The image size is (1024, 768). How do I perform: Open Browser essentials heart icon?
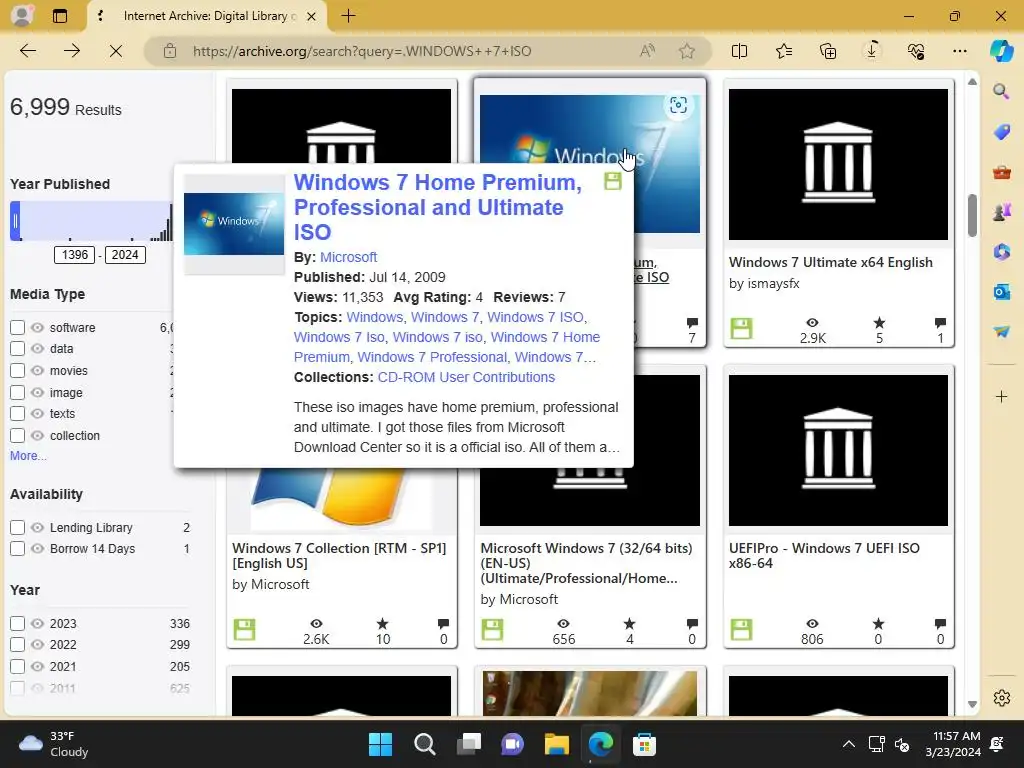916,51
